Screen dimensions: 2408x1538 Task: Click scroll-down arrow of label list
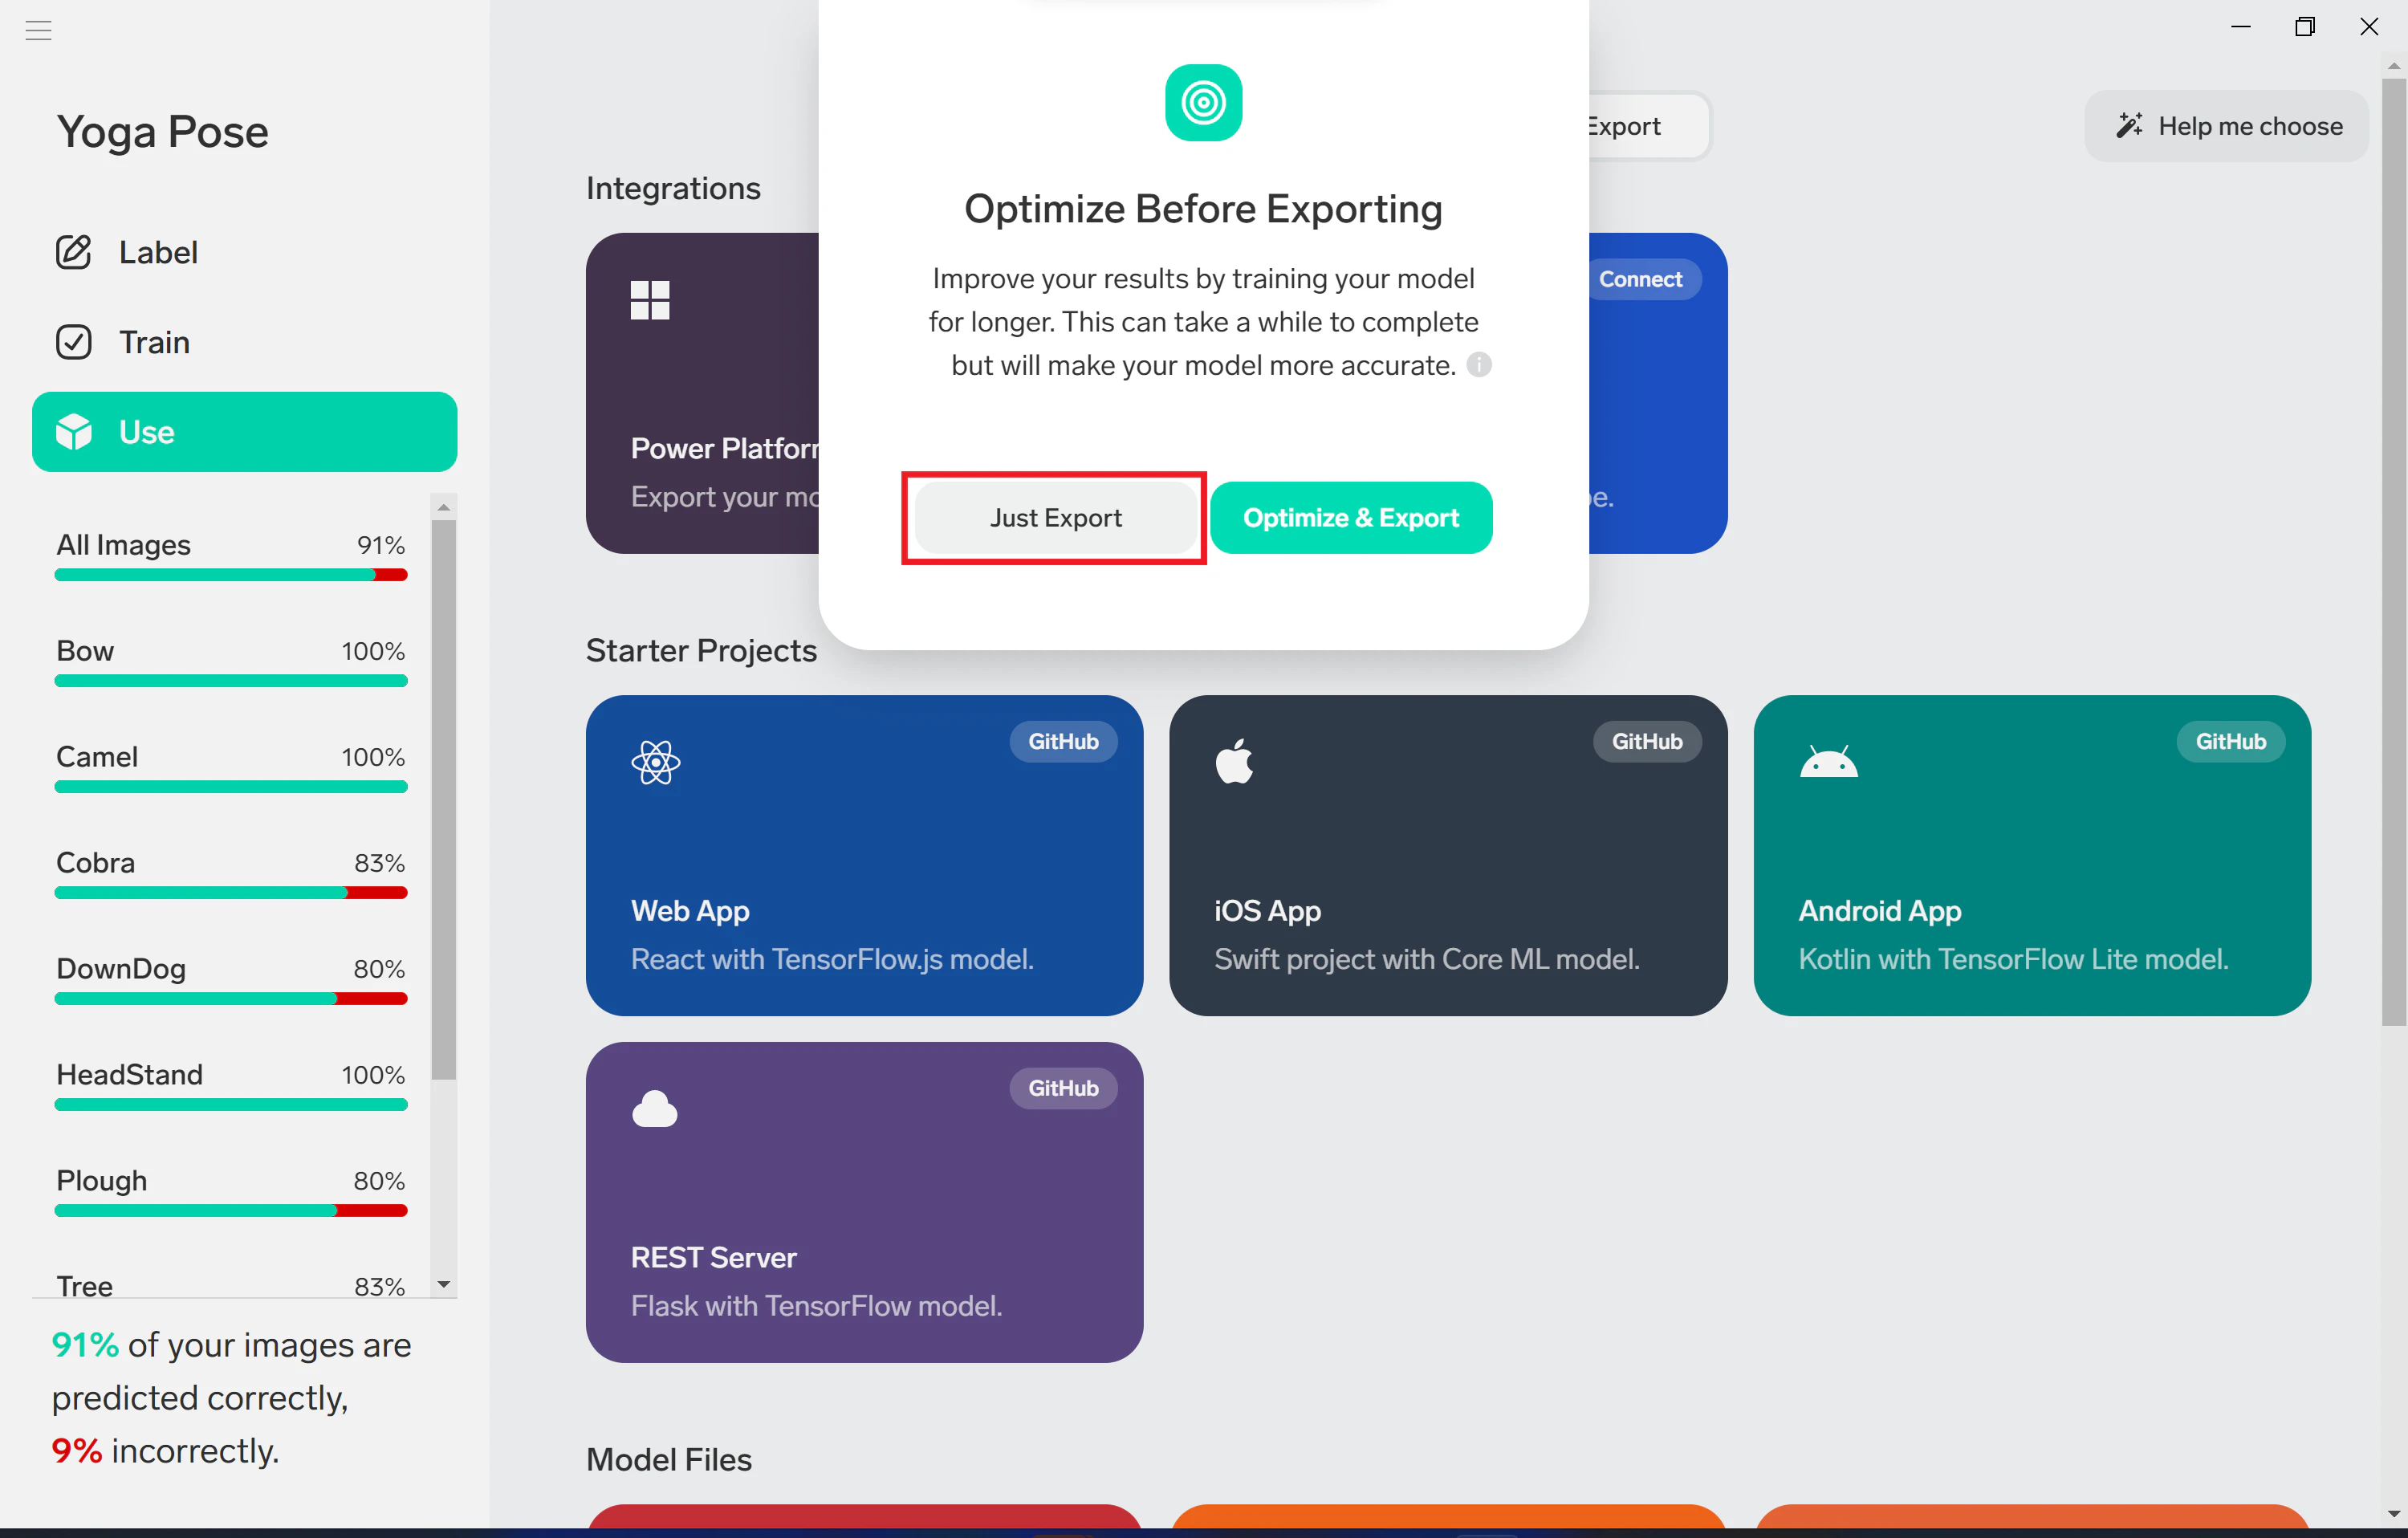(x=444, y=1284)
